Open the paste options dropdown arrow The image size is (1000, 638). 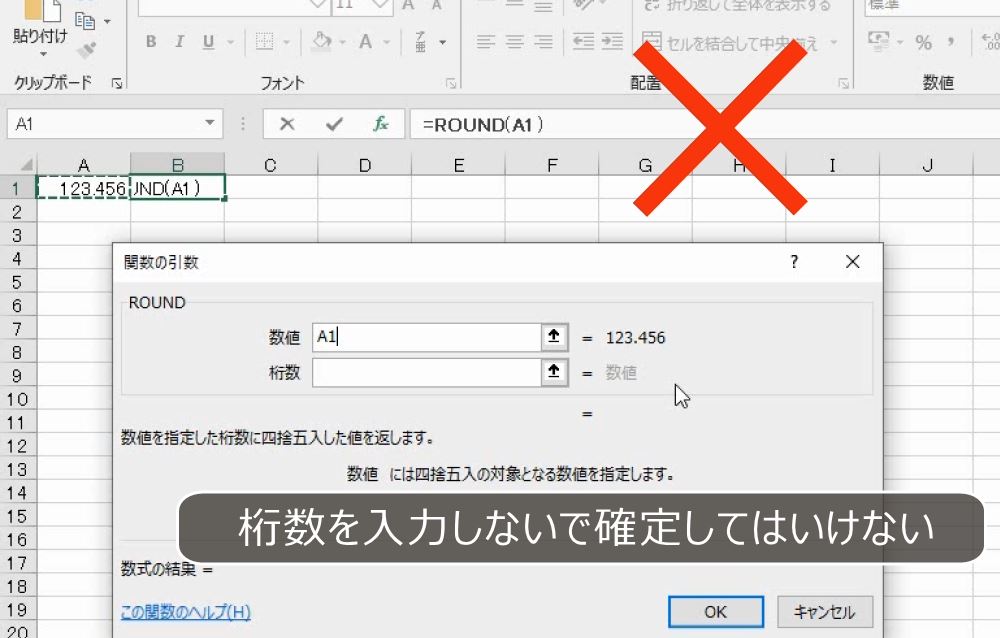[43, 54]
